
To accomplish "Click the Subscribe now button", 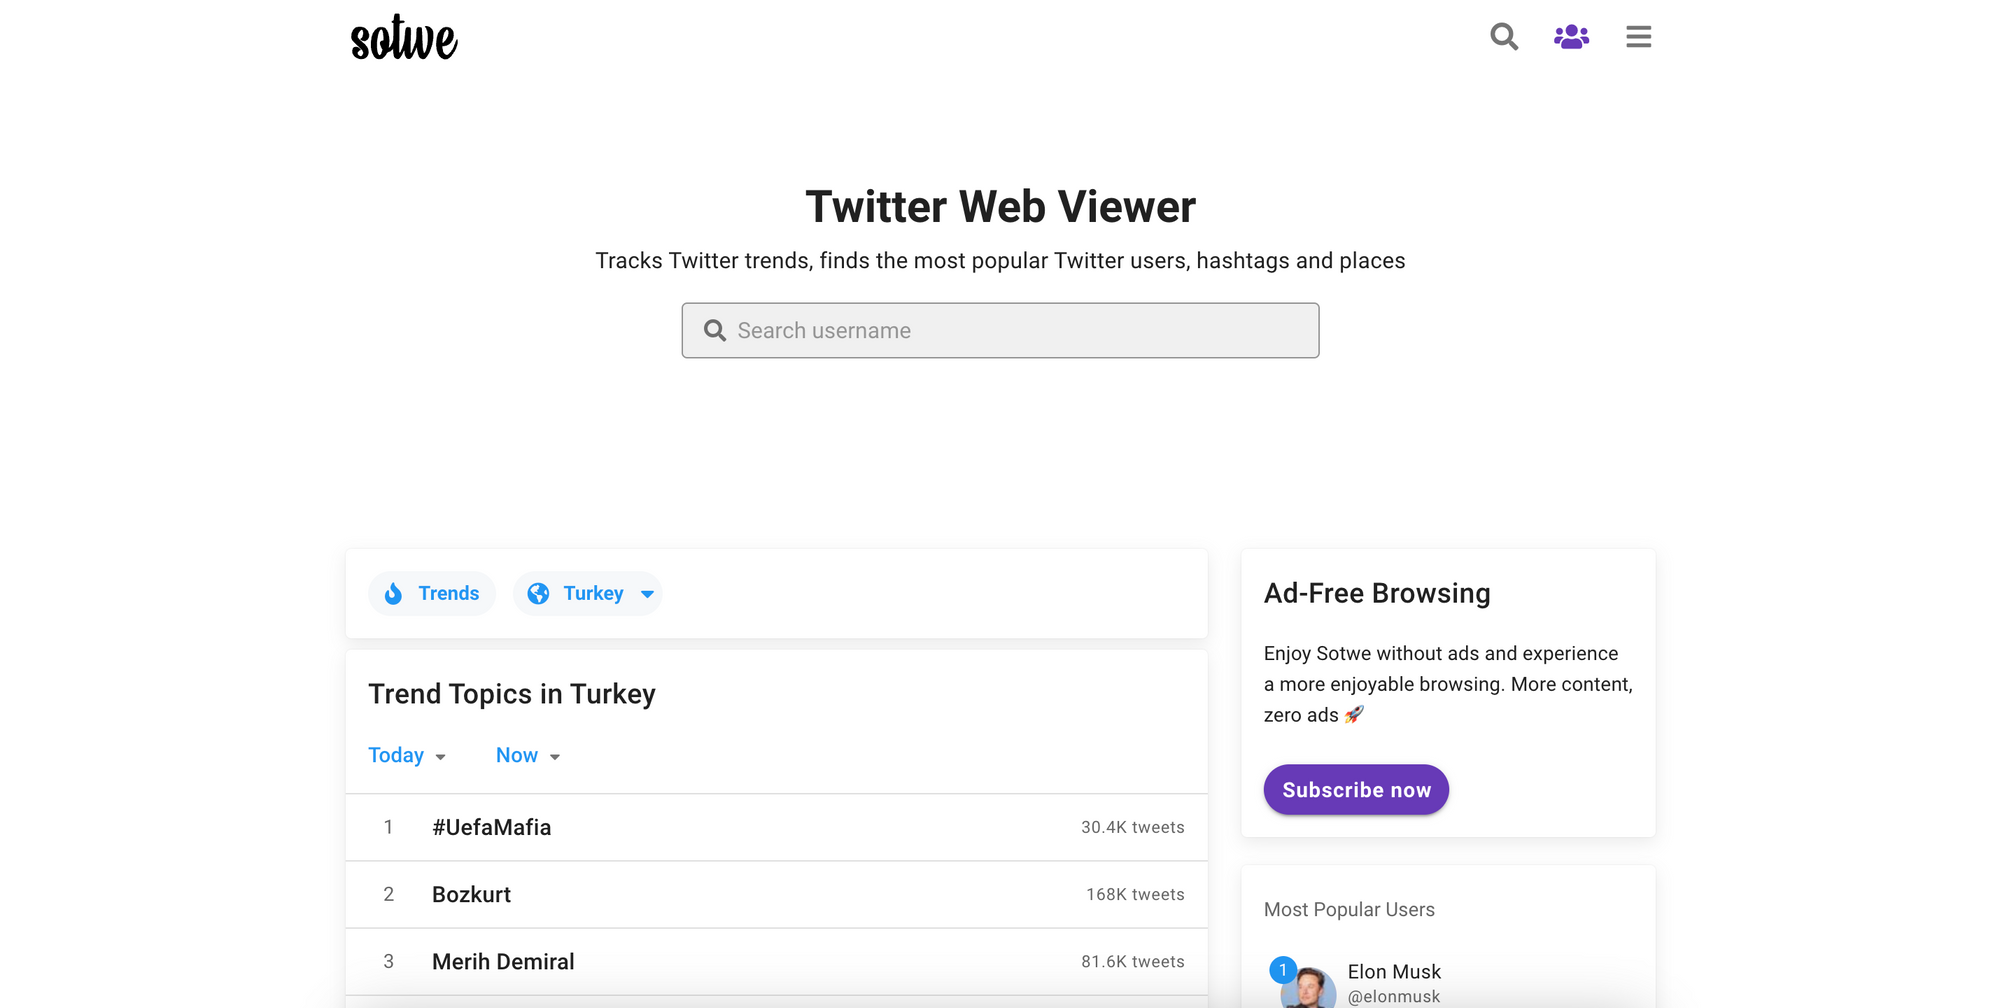I will [1356, 790].
